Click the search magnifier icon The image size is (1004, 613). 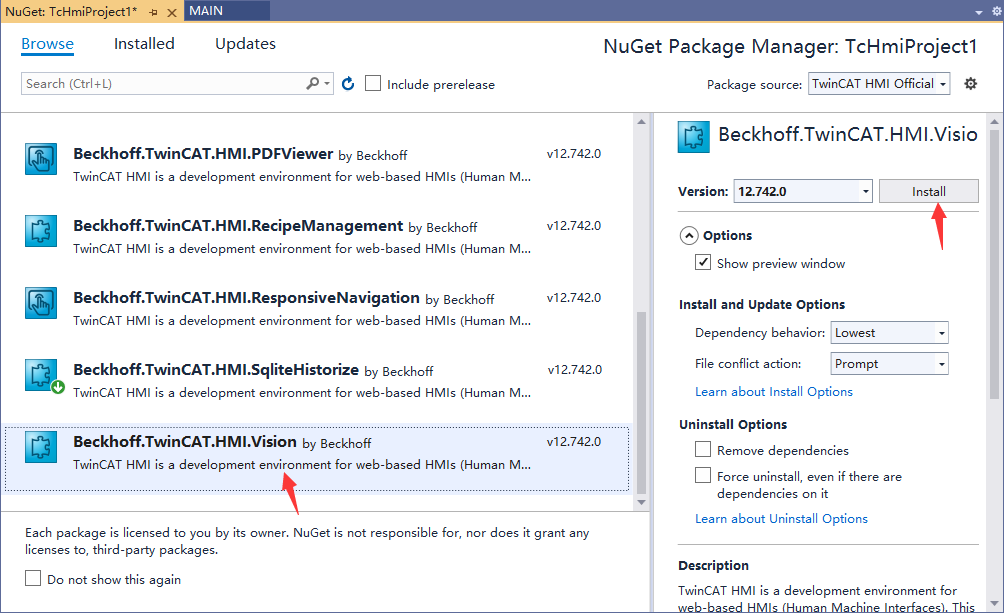click(x=314, y=84)
